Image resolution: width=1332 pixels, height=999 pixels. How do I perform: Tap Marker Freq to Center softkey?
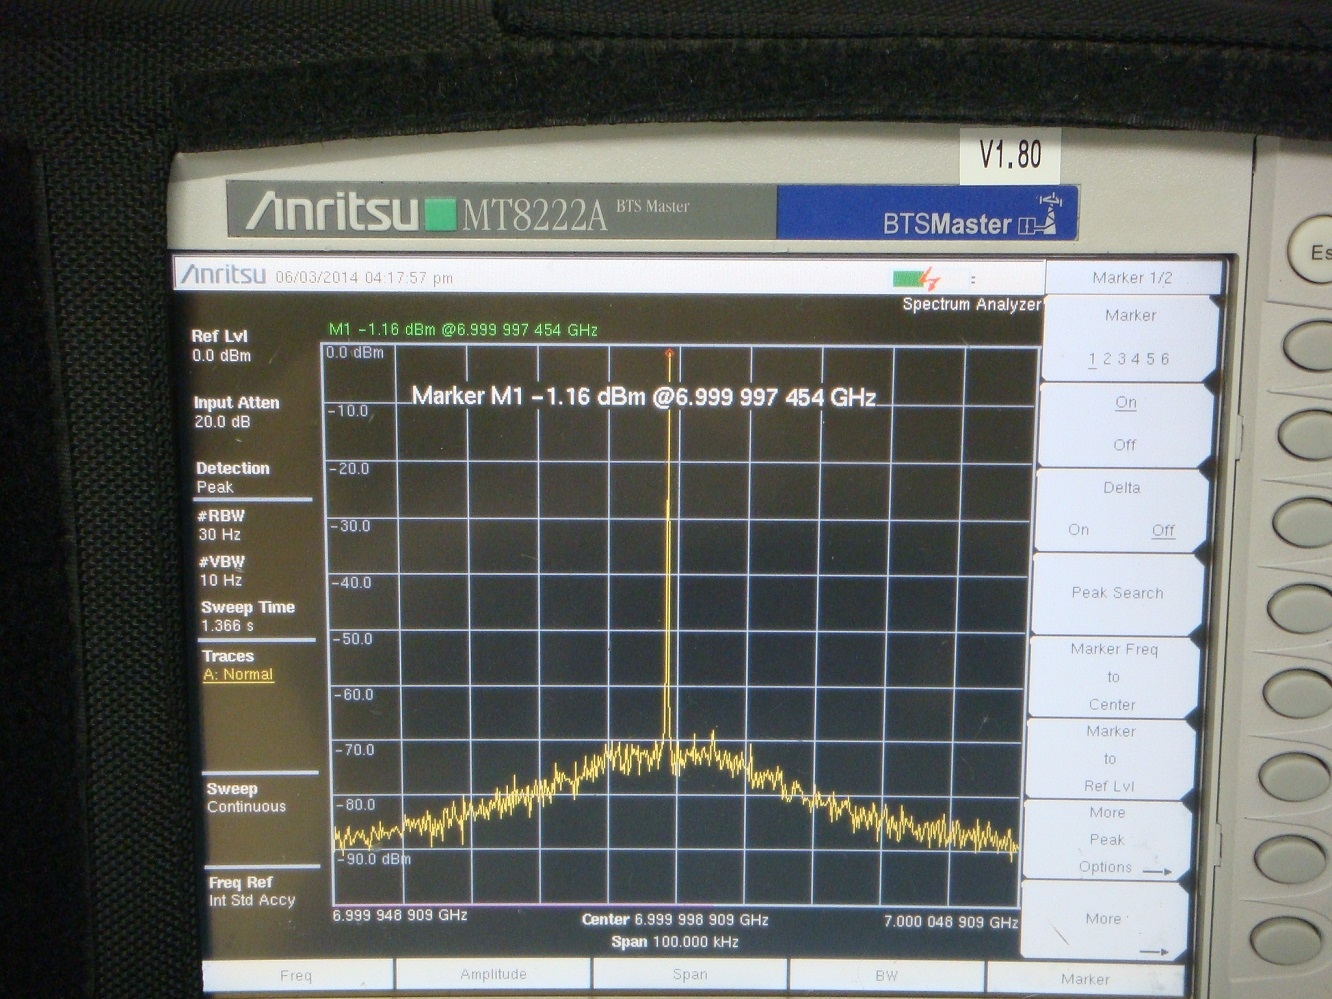coord(1113,677)
